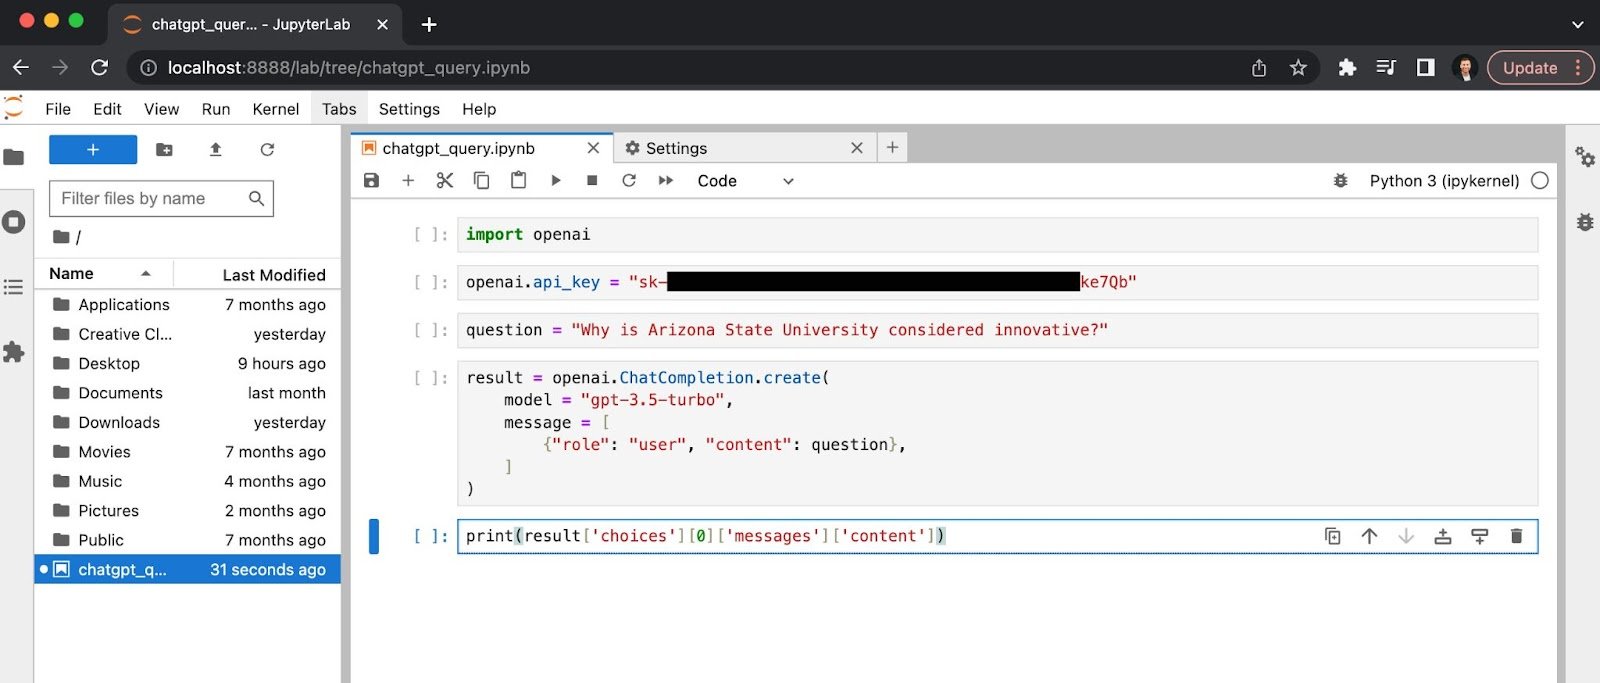Upload files icon in file browser
This screenshot has width=1600, height=683.
point(215,150)
